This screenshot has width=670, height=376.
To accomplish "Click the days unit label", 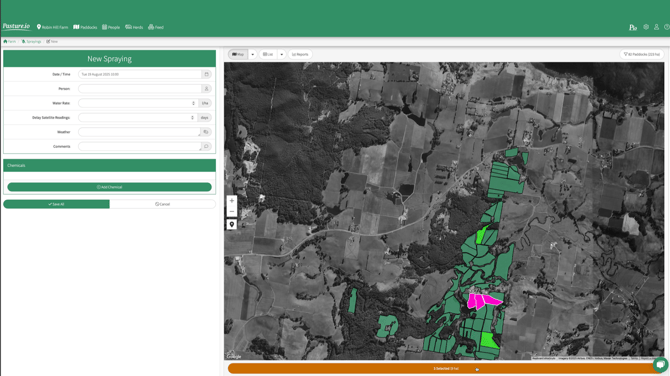I will (205, 118).
